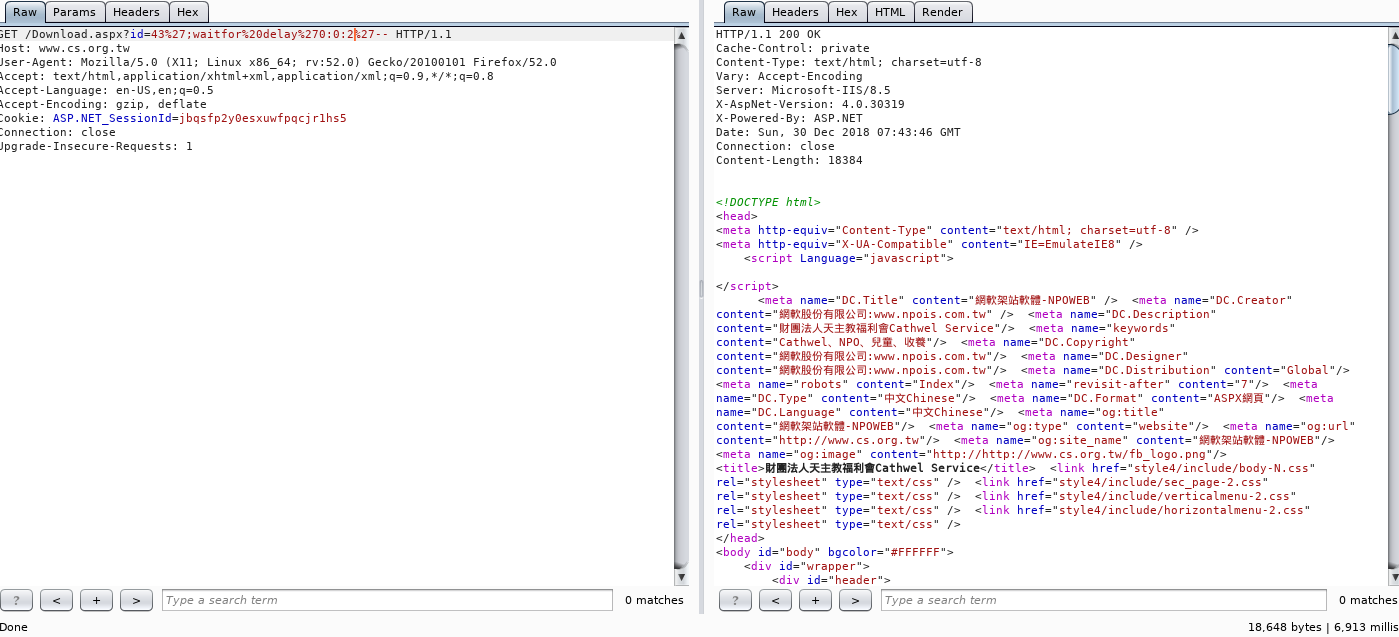This screenshot has width=1399, height=637.
Task: Click the 18,648 bytes | 6,913 millis status
Action: pyautogui.click(x=1322, y=627)
